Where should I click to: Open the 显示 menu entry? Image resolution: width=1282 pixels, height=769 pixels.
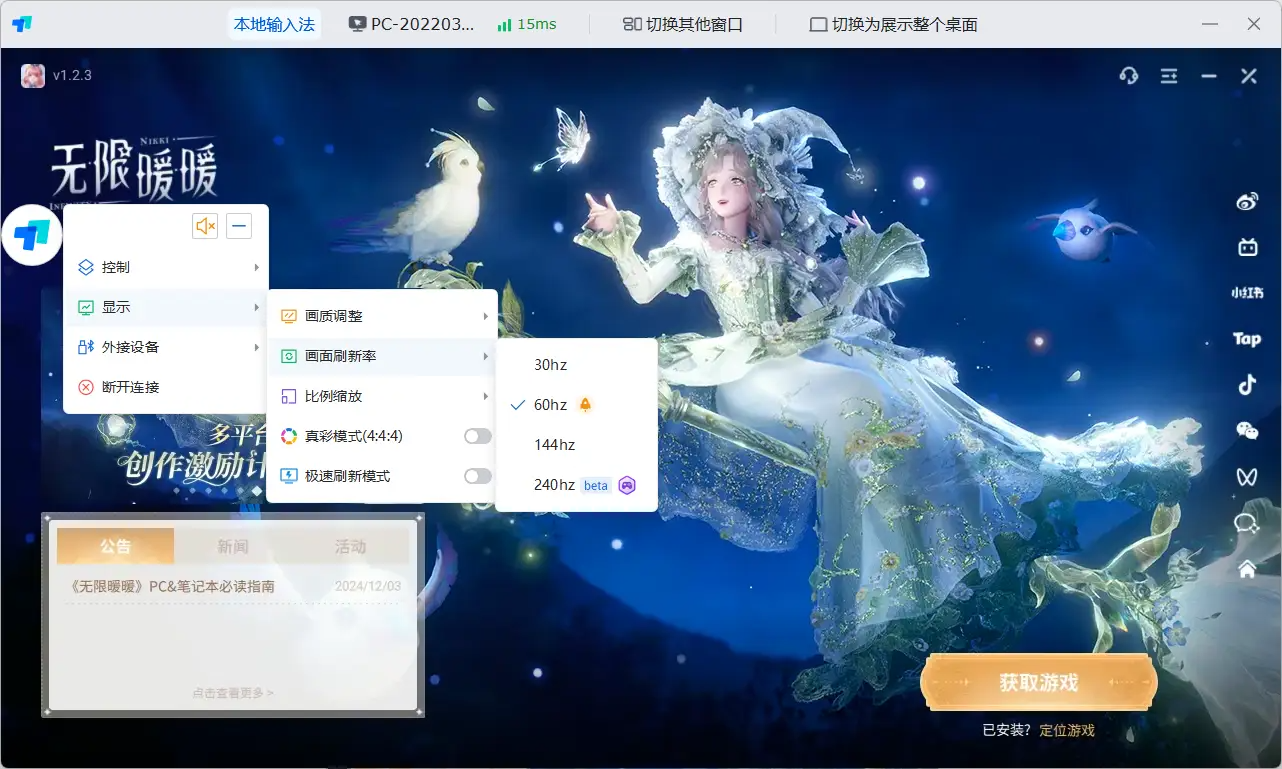point(166,307)
